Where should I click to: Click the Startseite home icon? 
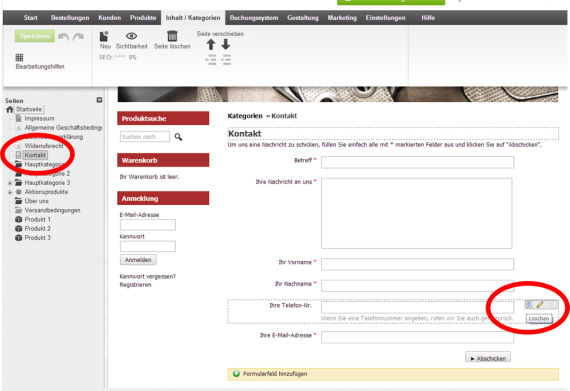tap(10, 109)
